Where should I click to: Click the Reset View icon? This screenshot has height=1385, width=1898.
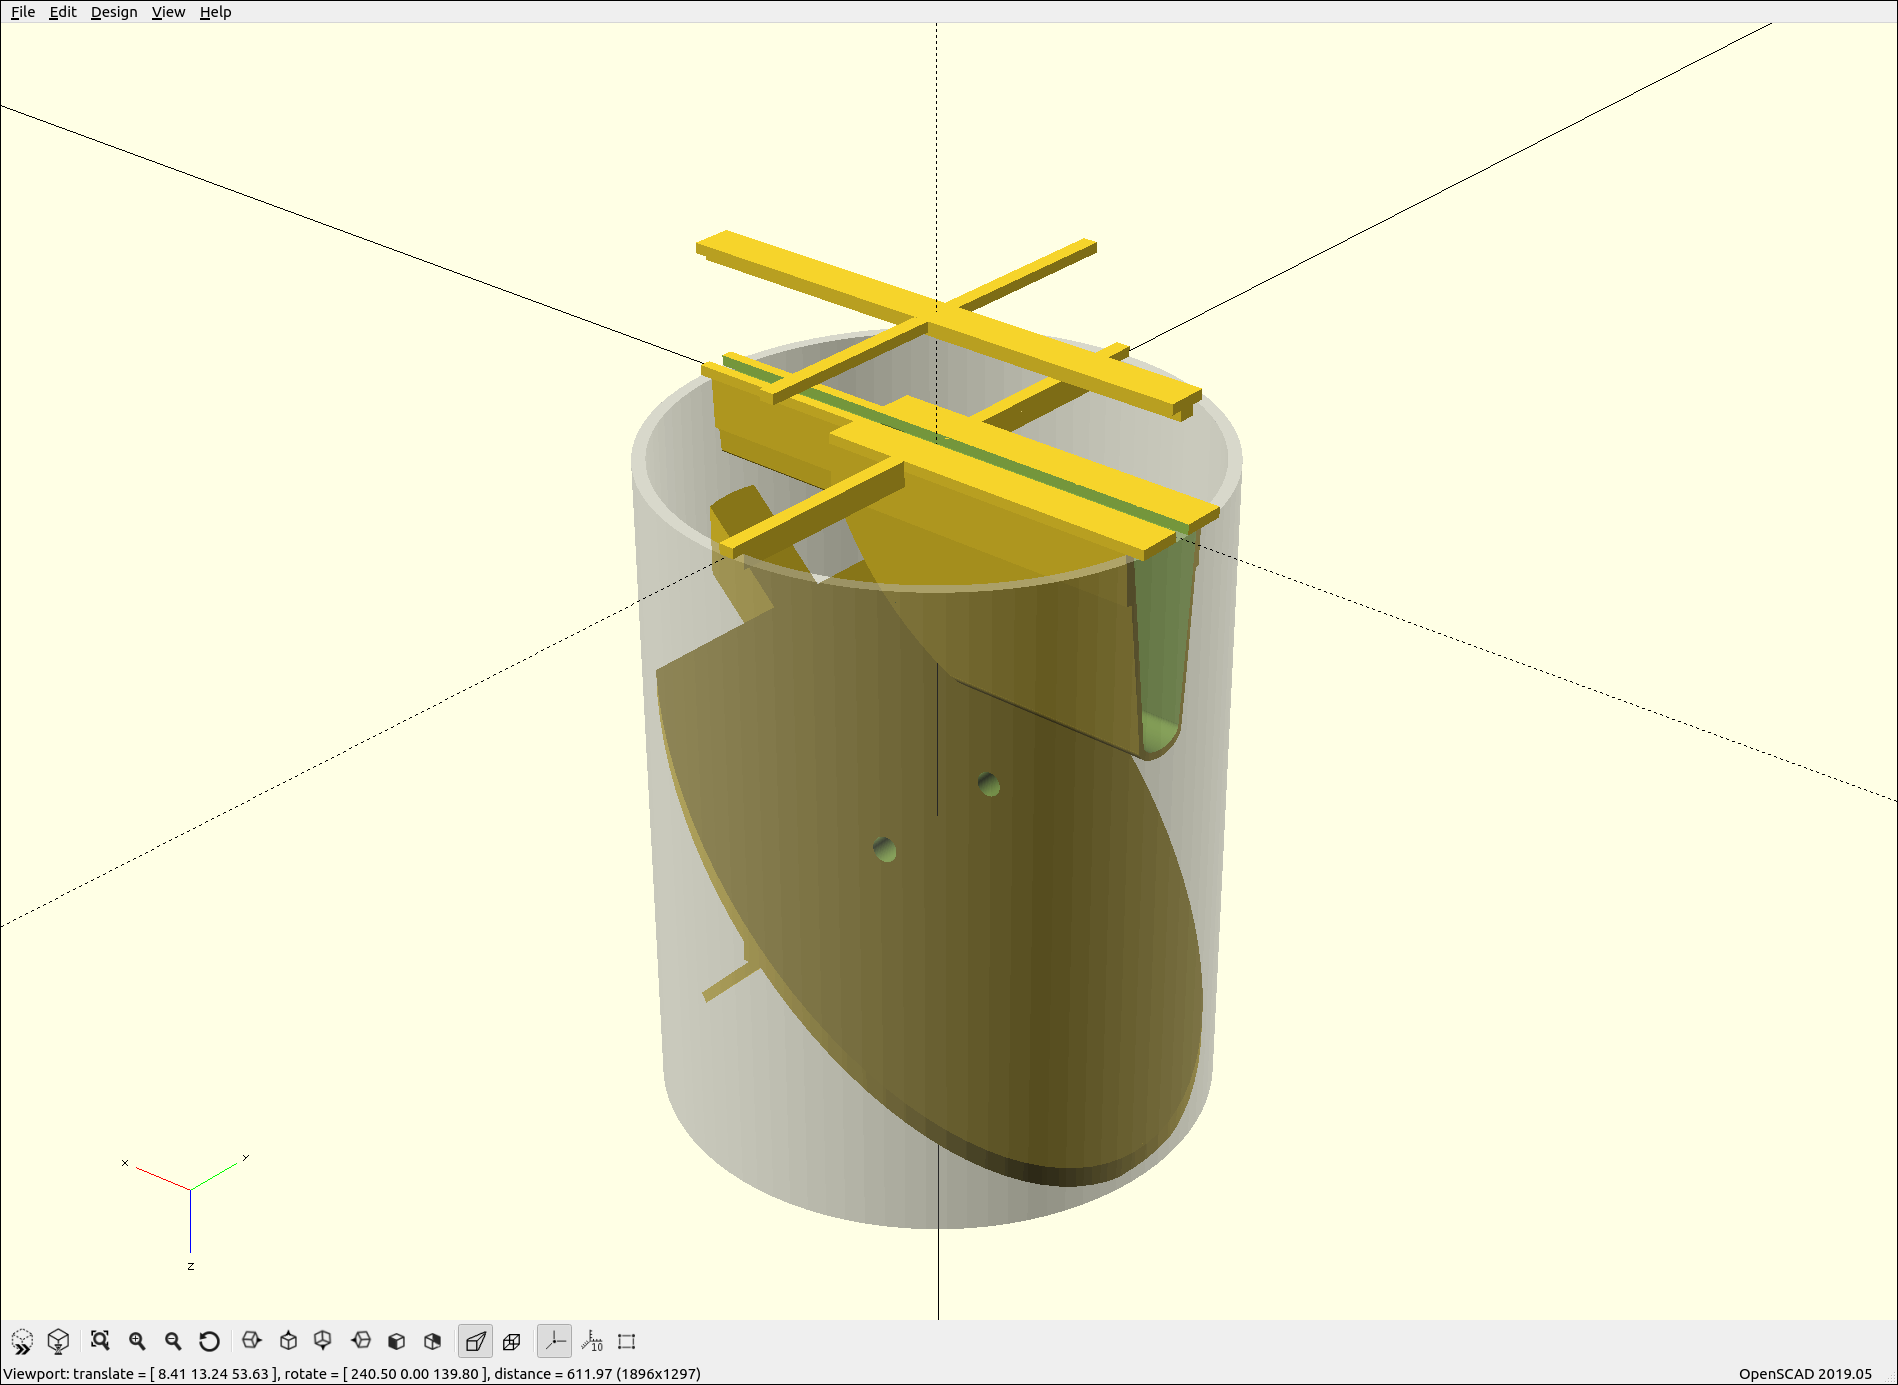[x=209, y=1341]
